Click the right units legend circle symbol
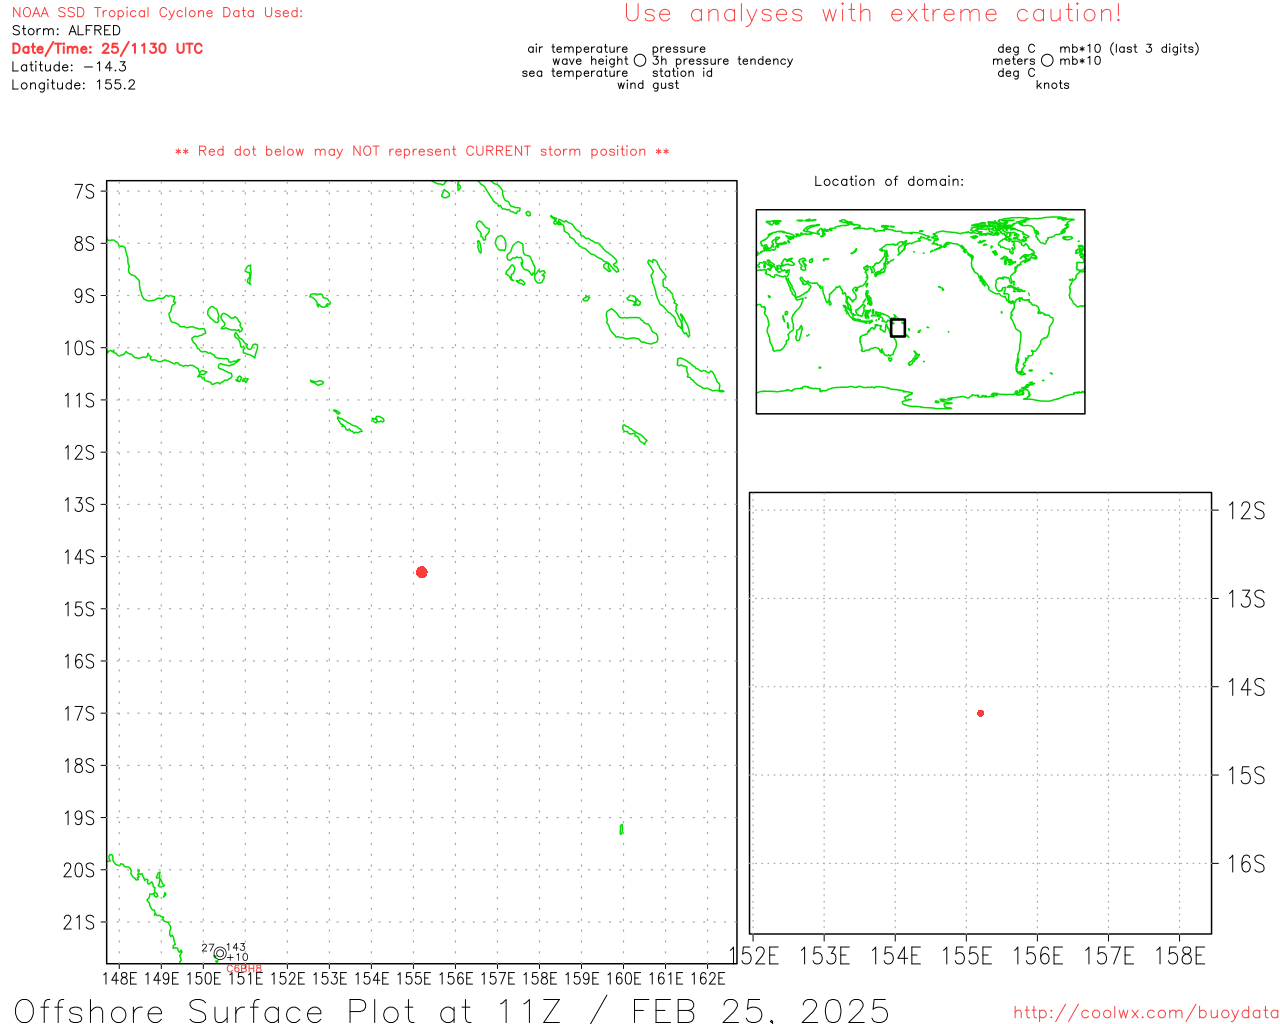The height and width of the screenshot is (1024, 1280). 1047,61
